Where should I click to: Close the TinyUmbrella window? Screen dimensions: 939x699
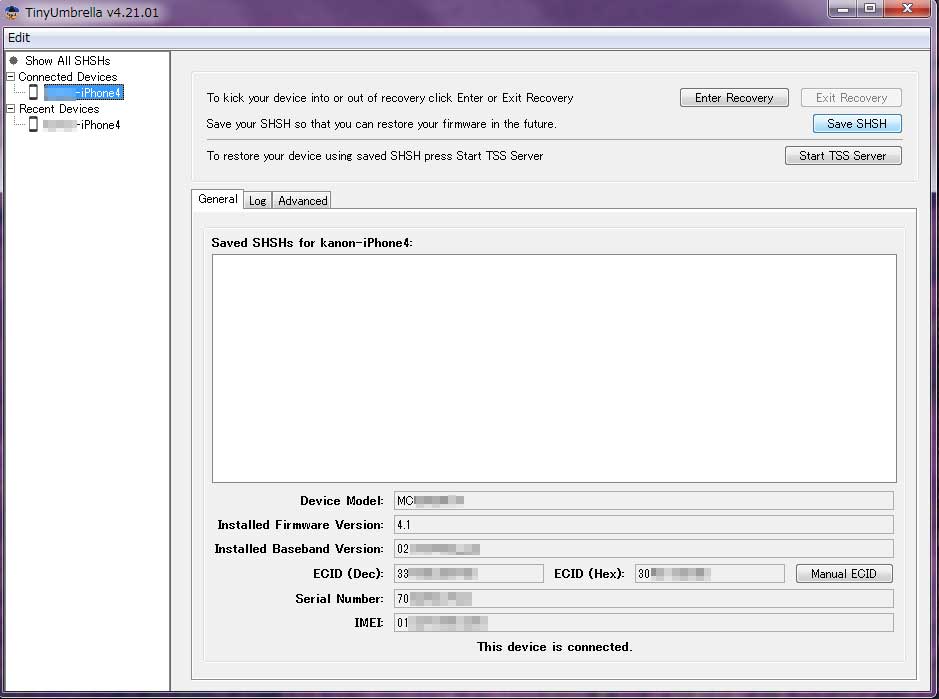point(907,9)
